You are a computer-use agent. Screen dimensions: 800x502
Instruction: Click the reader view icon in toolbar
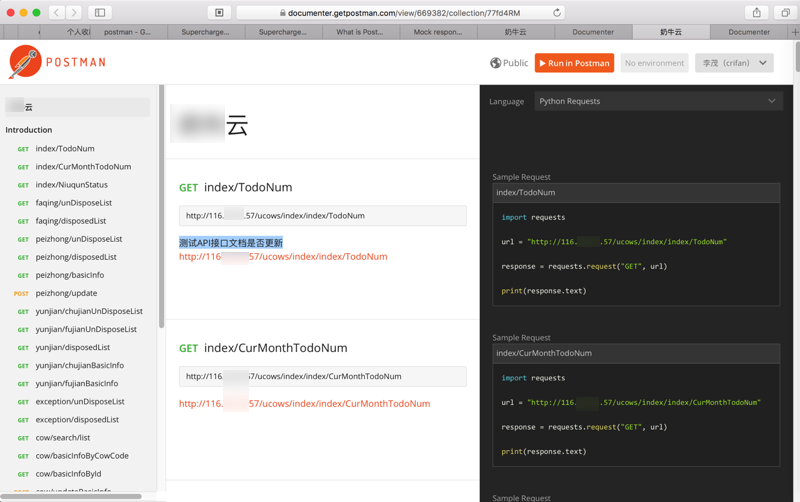tap(219, 12)
